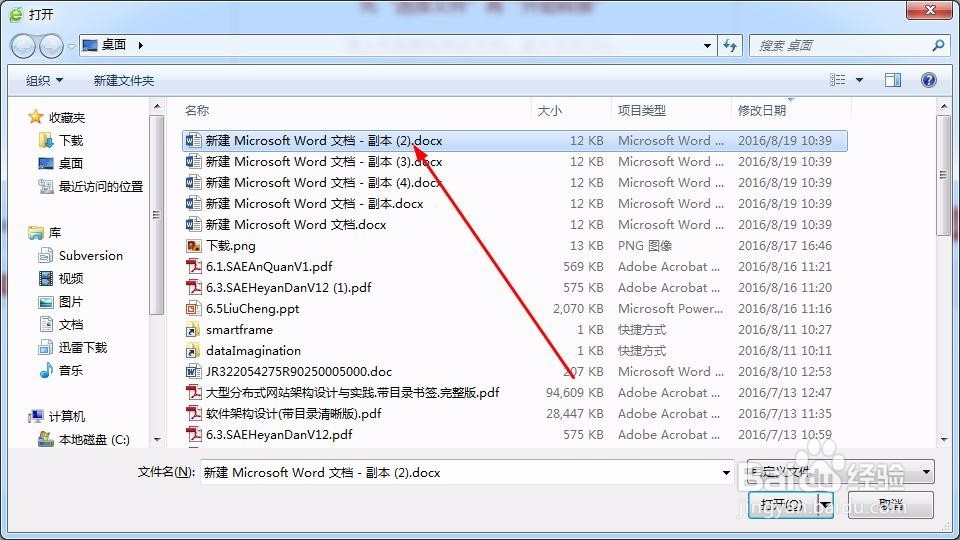Click in the search desktop field
Image resolution: width=960 pixels, height=540 pixels.
click(x=839, y=45)
